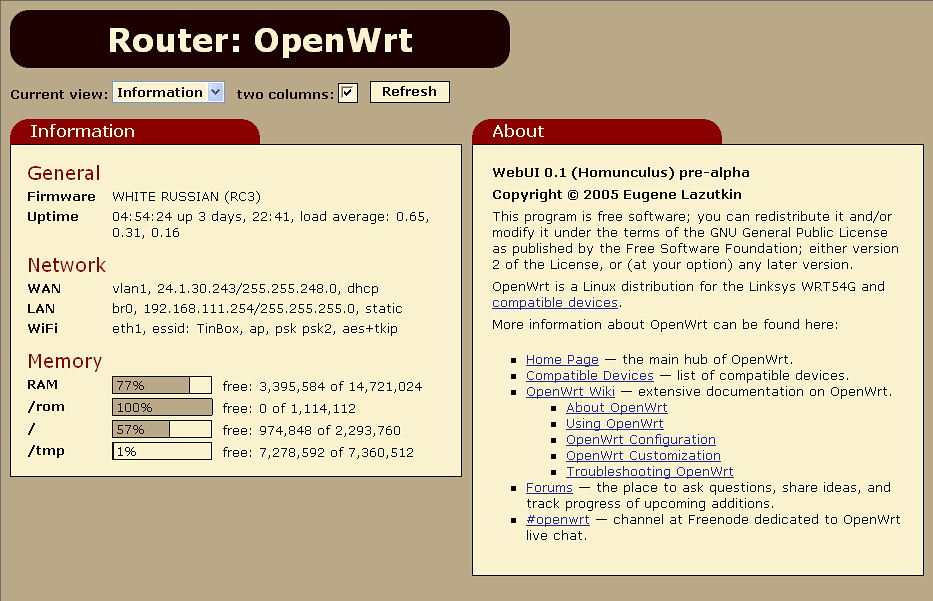Click the Memory section heading
The height and width of the screenshot is (601, 933).
pos(65,361)
